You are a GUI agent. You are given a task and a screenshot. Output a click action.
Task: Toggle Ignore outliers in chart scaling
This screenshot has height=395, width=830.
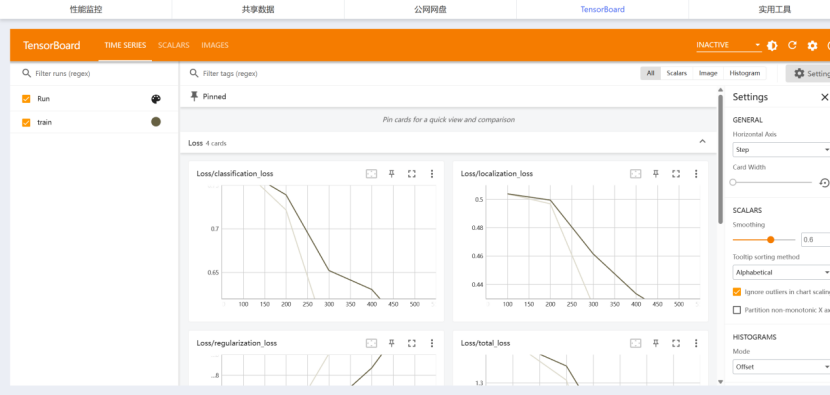pos(736,292)
